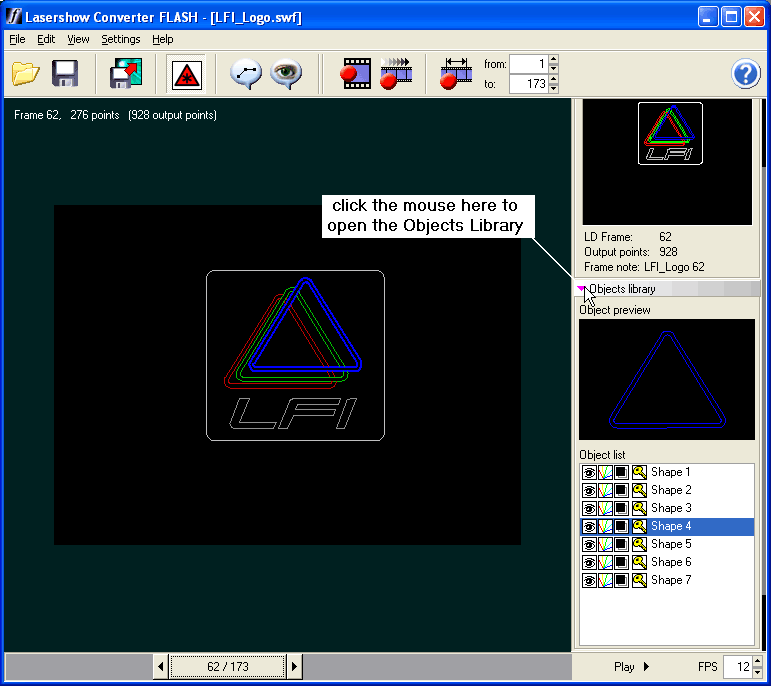The image size is (771, 686).
Task: Click the color lines icon for Shape 7
Action: click(605, 580)
